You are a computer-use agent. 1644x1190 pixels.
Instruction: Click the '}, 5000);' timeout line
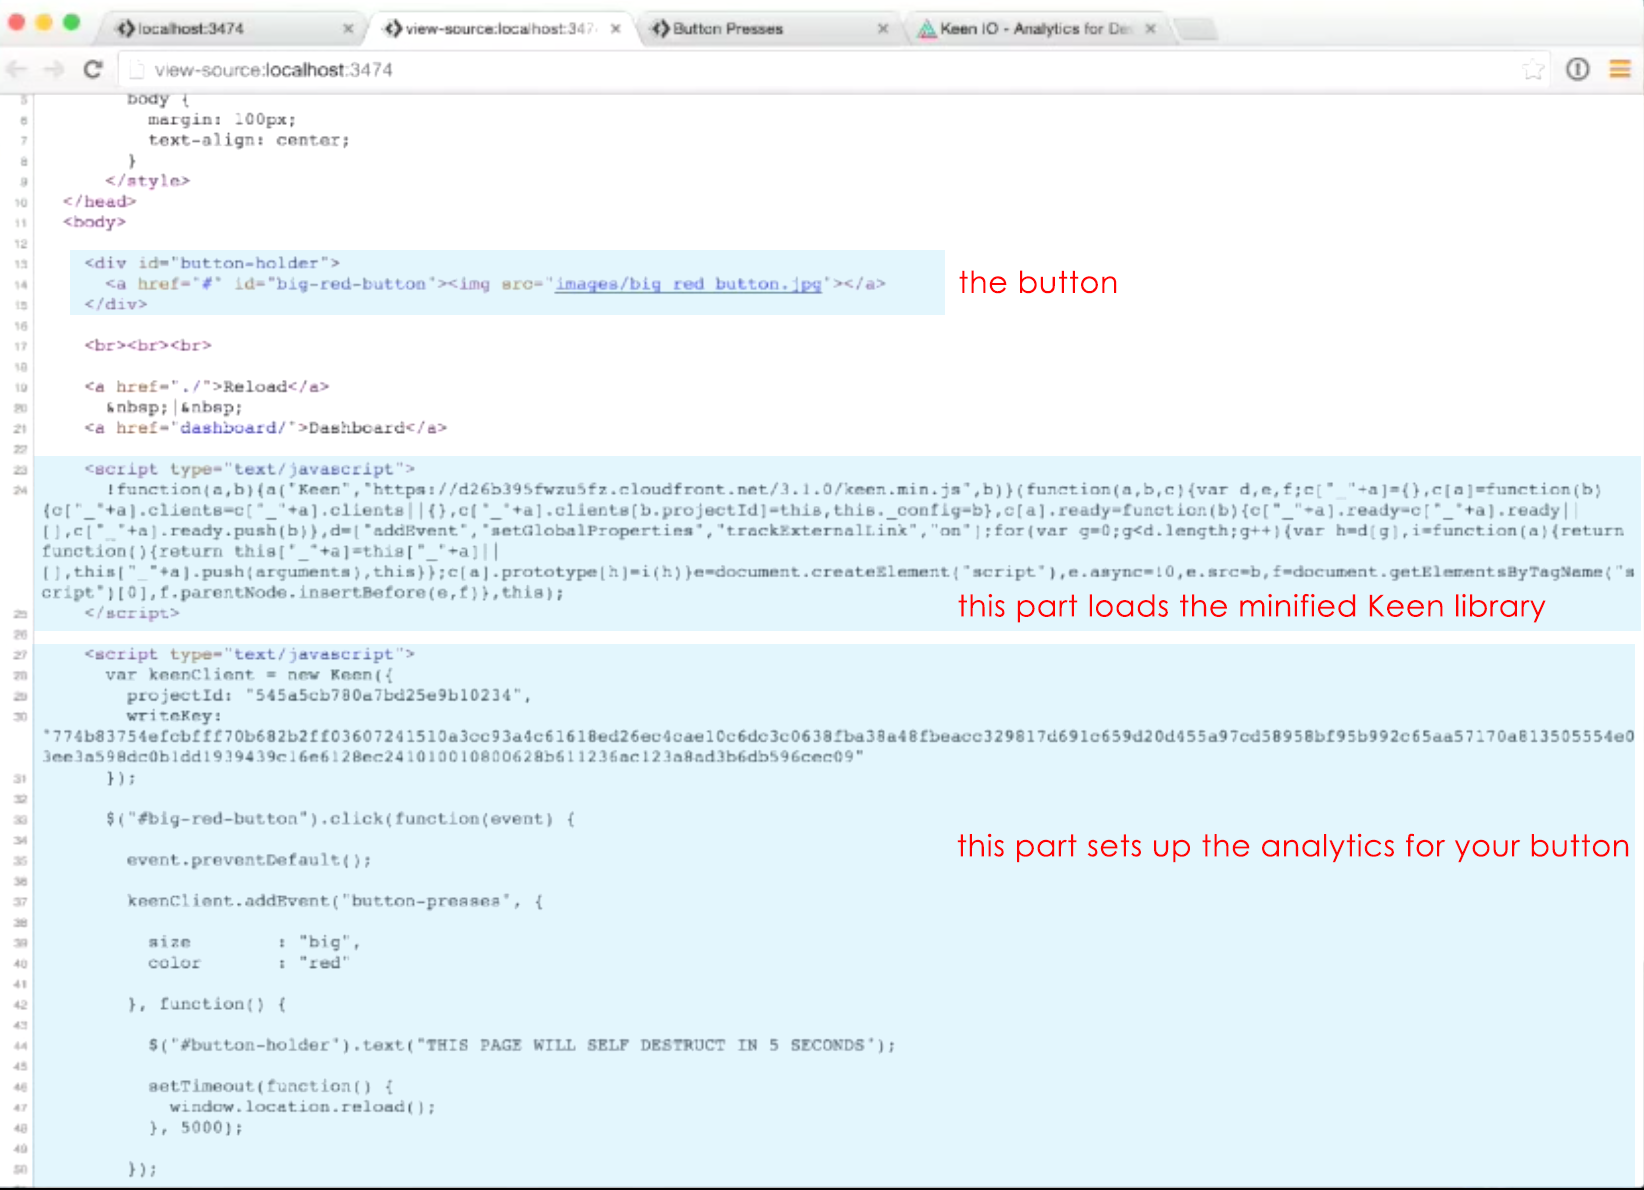click(196, 1128)
